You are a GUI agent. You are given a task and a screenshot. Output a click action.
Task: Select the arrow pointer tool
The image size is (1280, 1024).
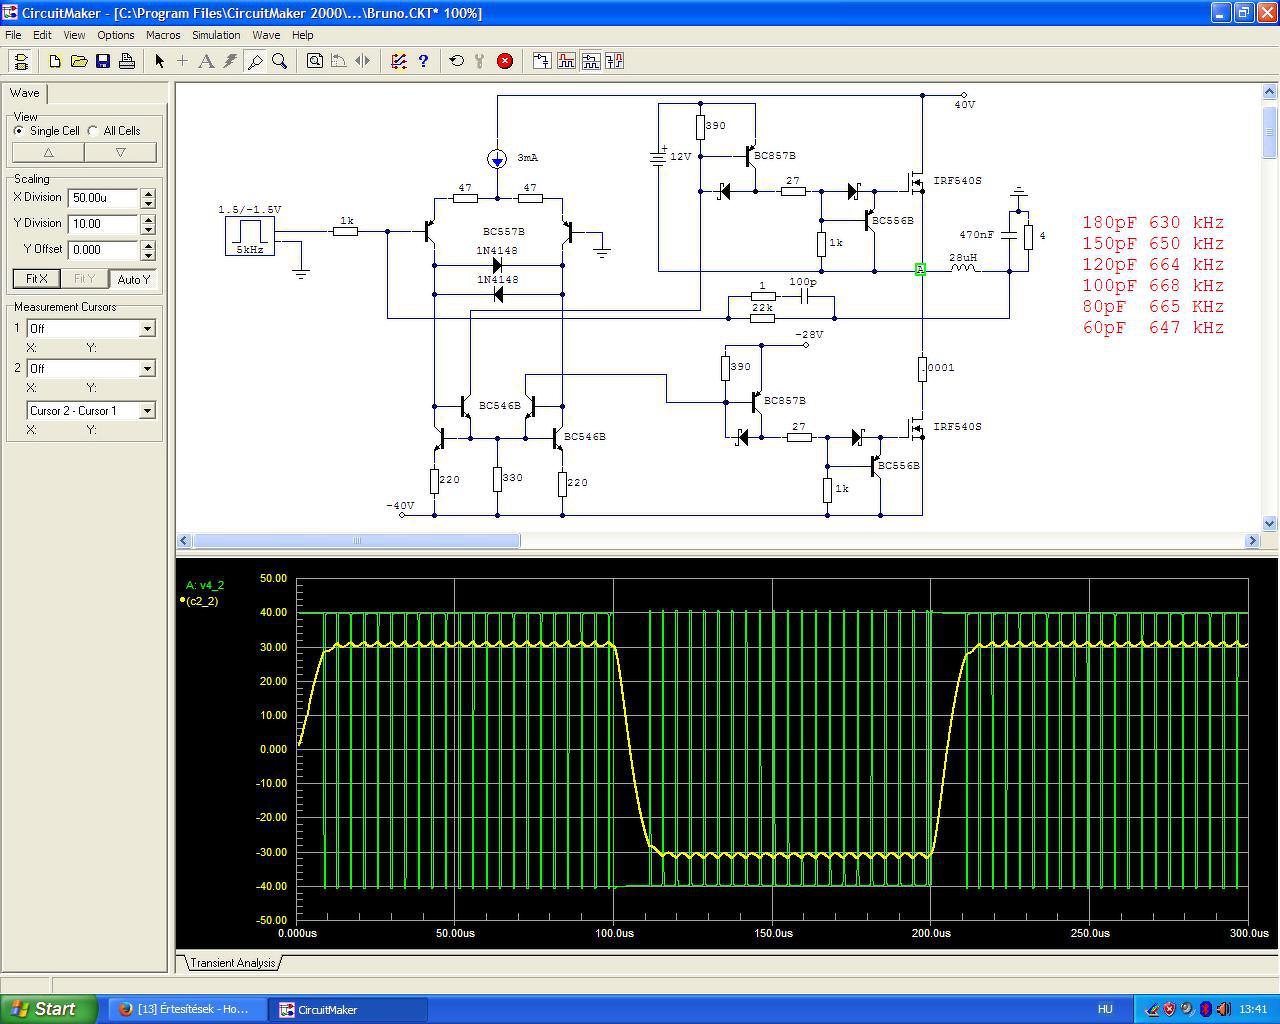coord(159,61)
